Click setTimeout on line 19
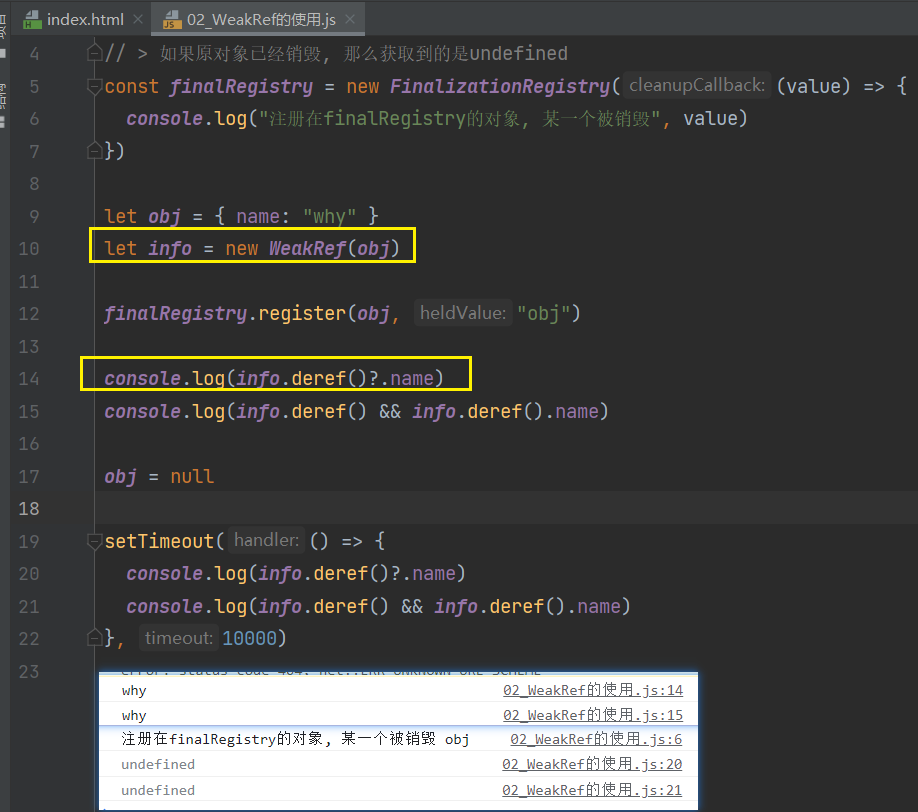This screenshot has height=812, width=918. point(159,541)
